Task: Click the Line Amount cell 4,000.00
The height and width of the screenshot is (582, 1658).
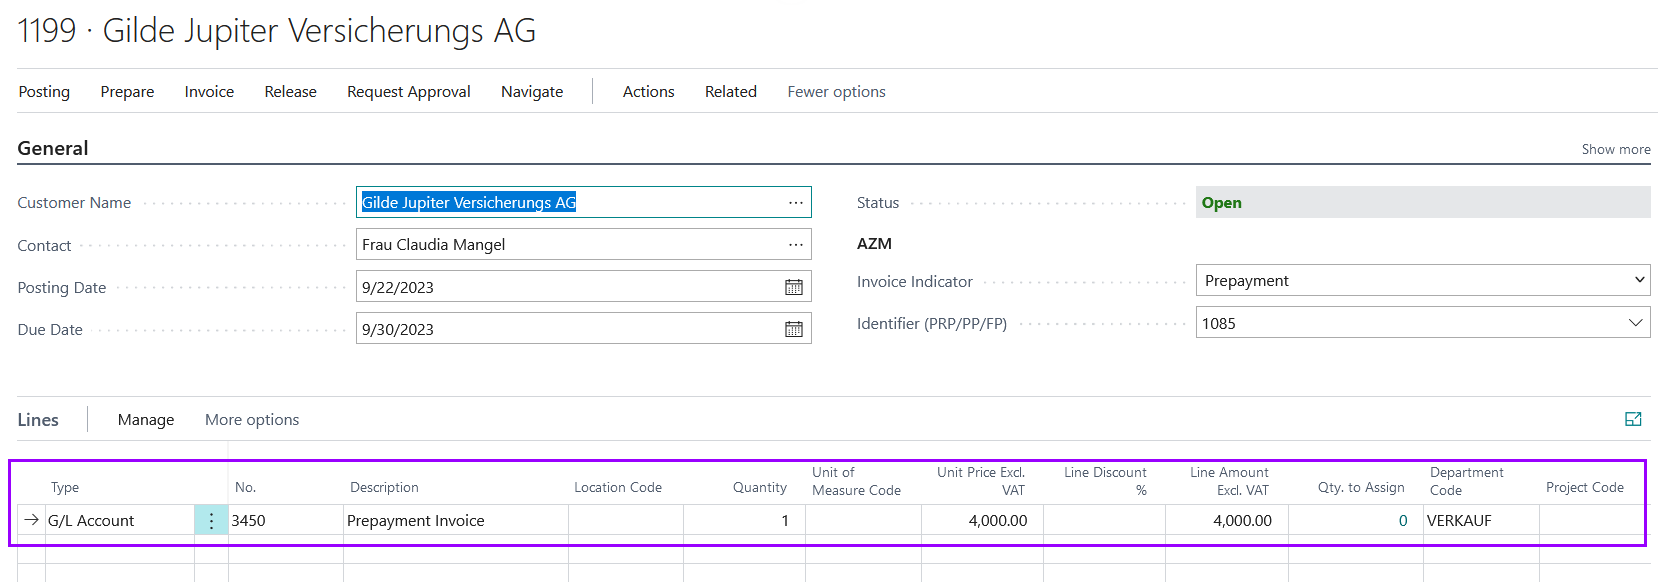Action: pos(1227,520)
